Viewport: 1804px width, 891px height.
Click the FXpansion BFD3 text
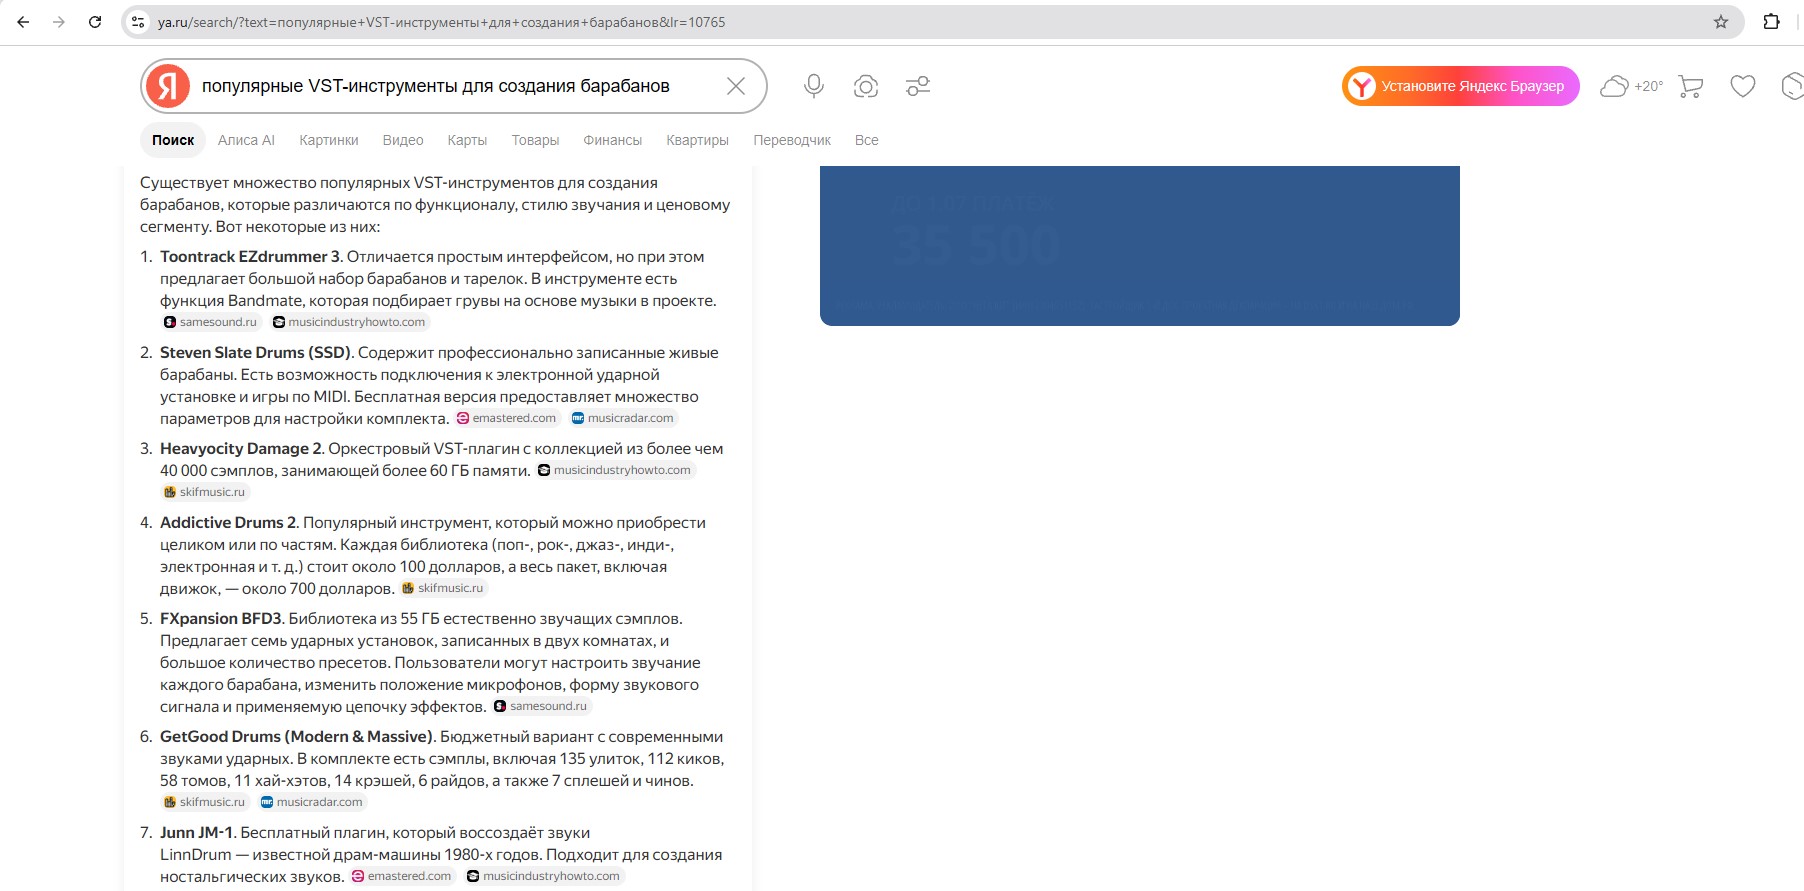[x=222, y=619]
